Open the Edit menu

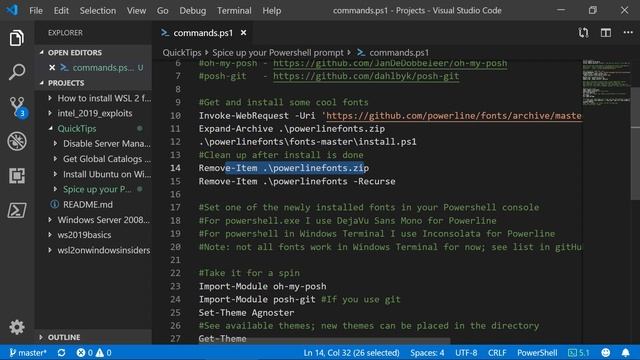coord(61,11)
